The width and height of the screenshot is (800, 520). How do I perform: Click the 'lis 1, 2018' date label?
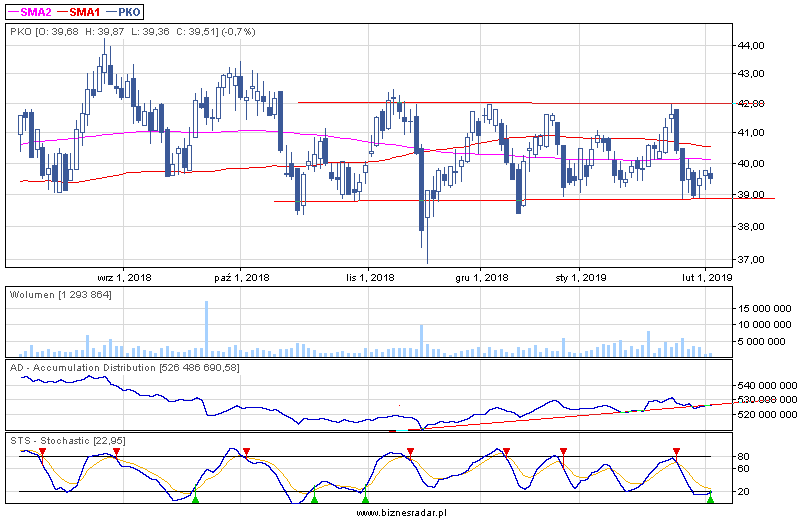[x=371, y=277]
